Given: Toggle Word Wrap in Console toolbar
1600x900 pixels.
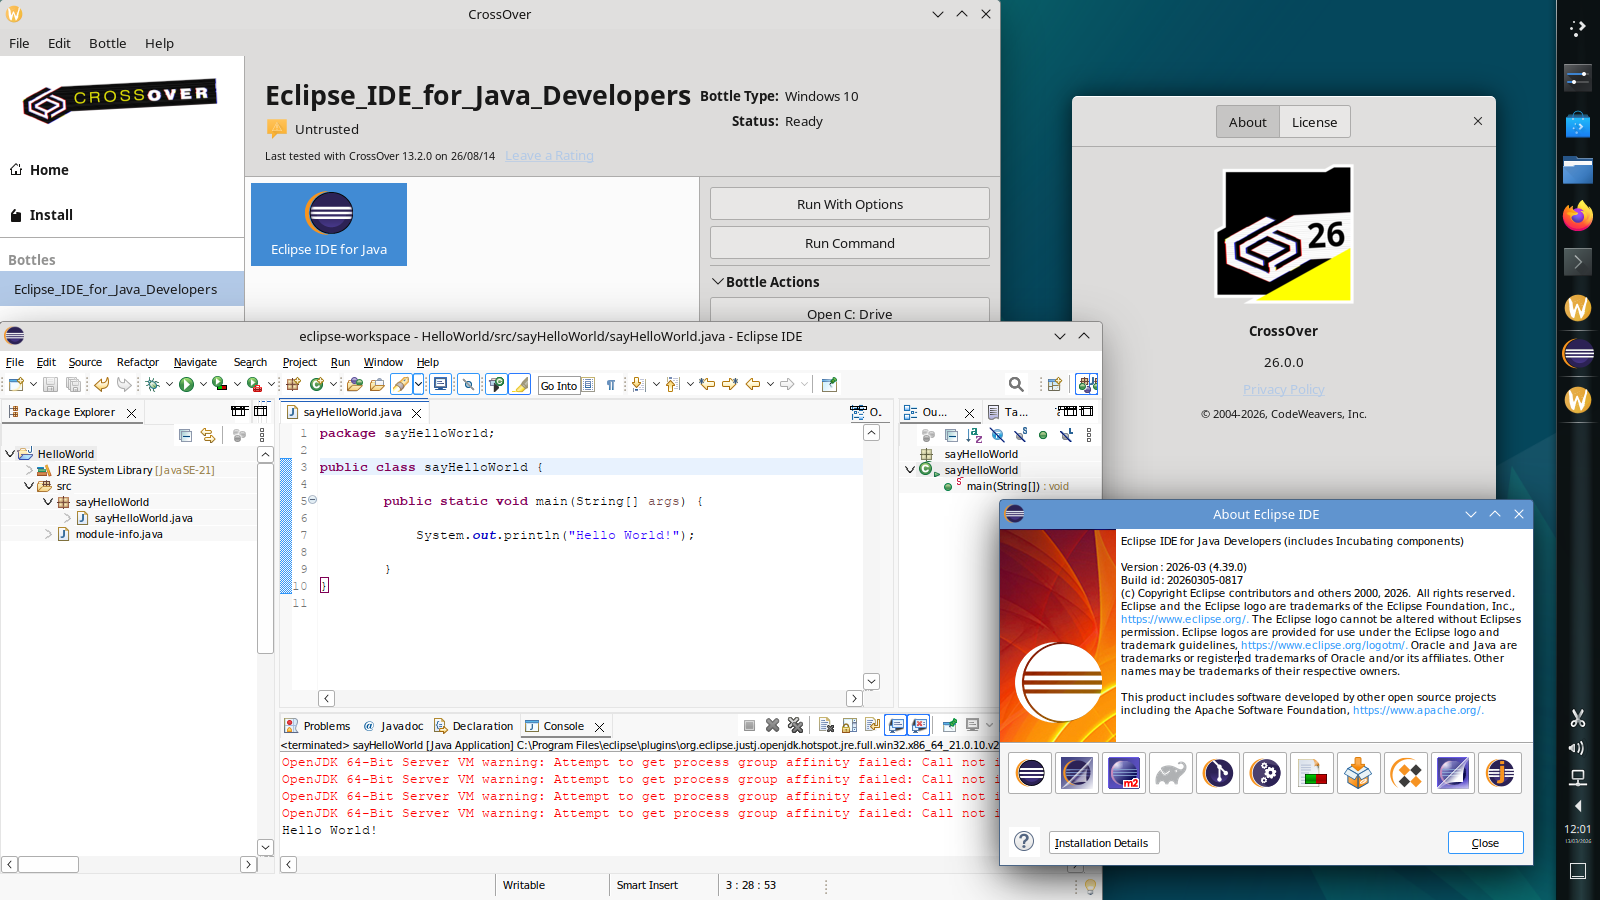Looking at the screenshot, I should coord(872,725).
